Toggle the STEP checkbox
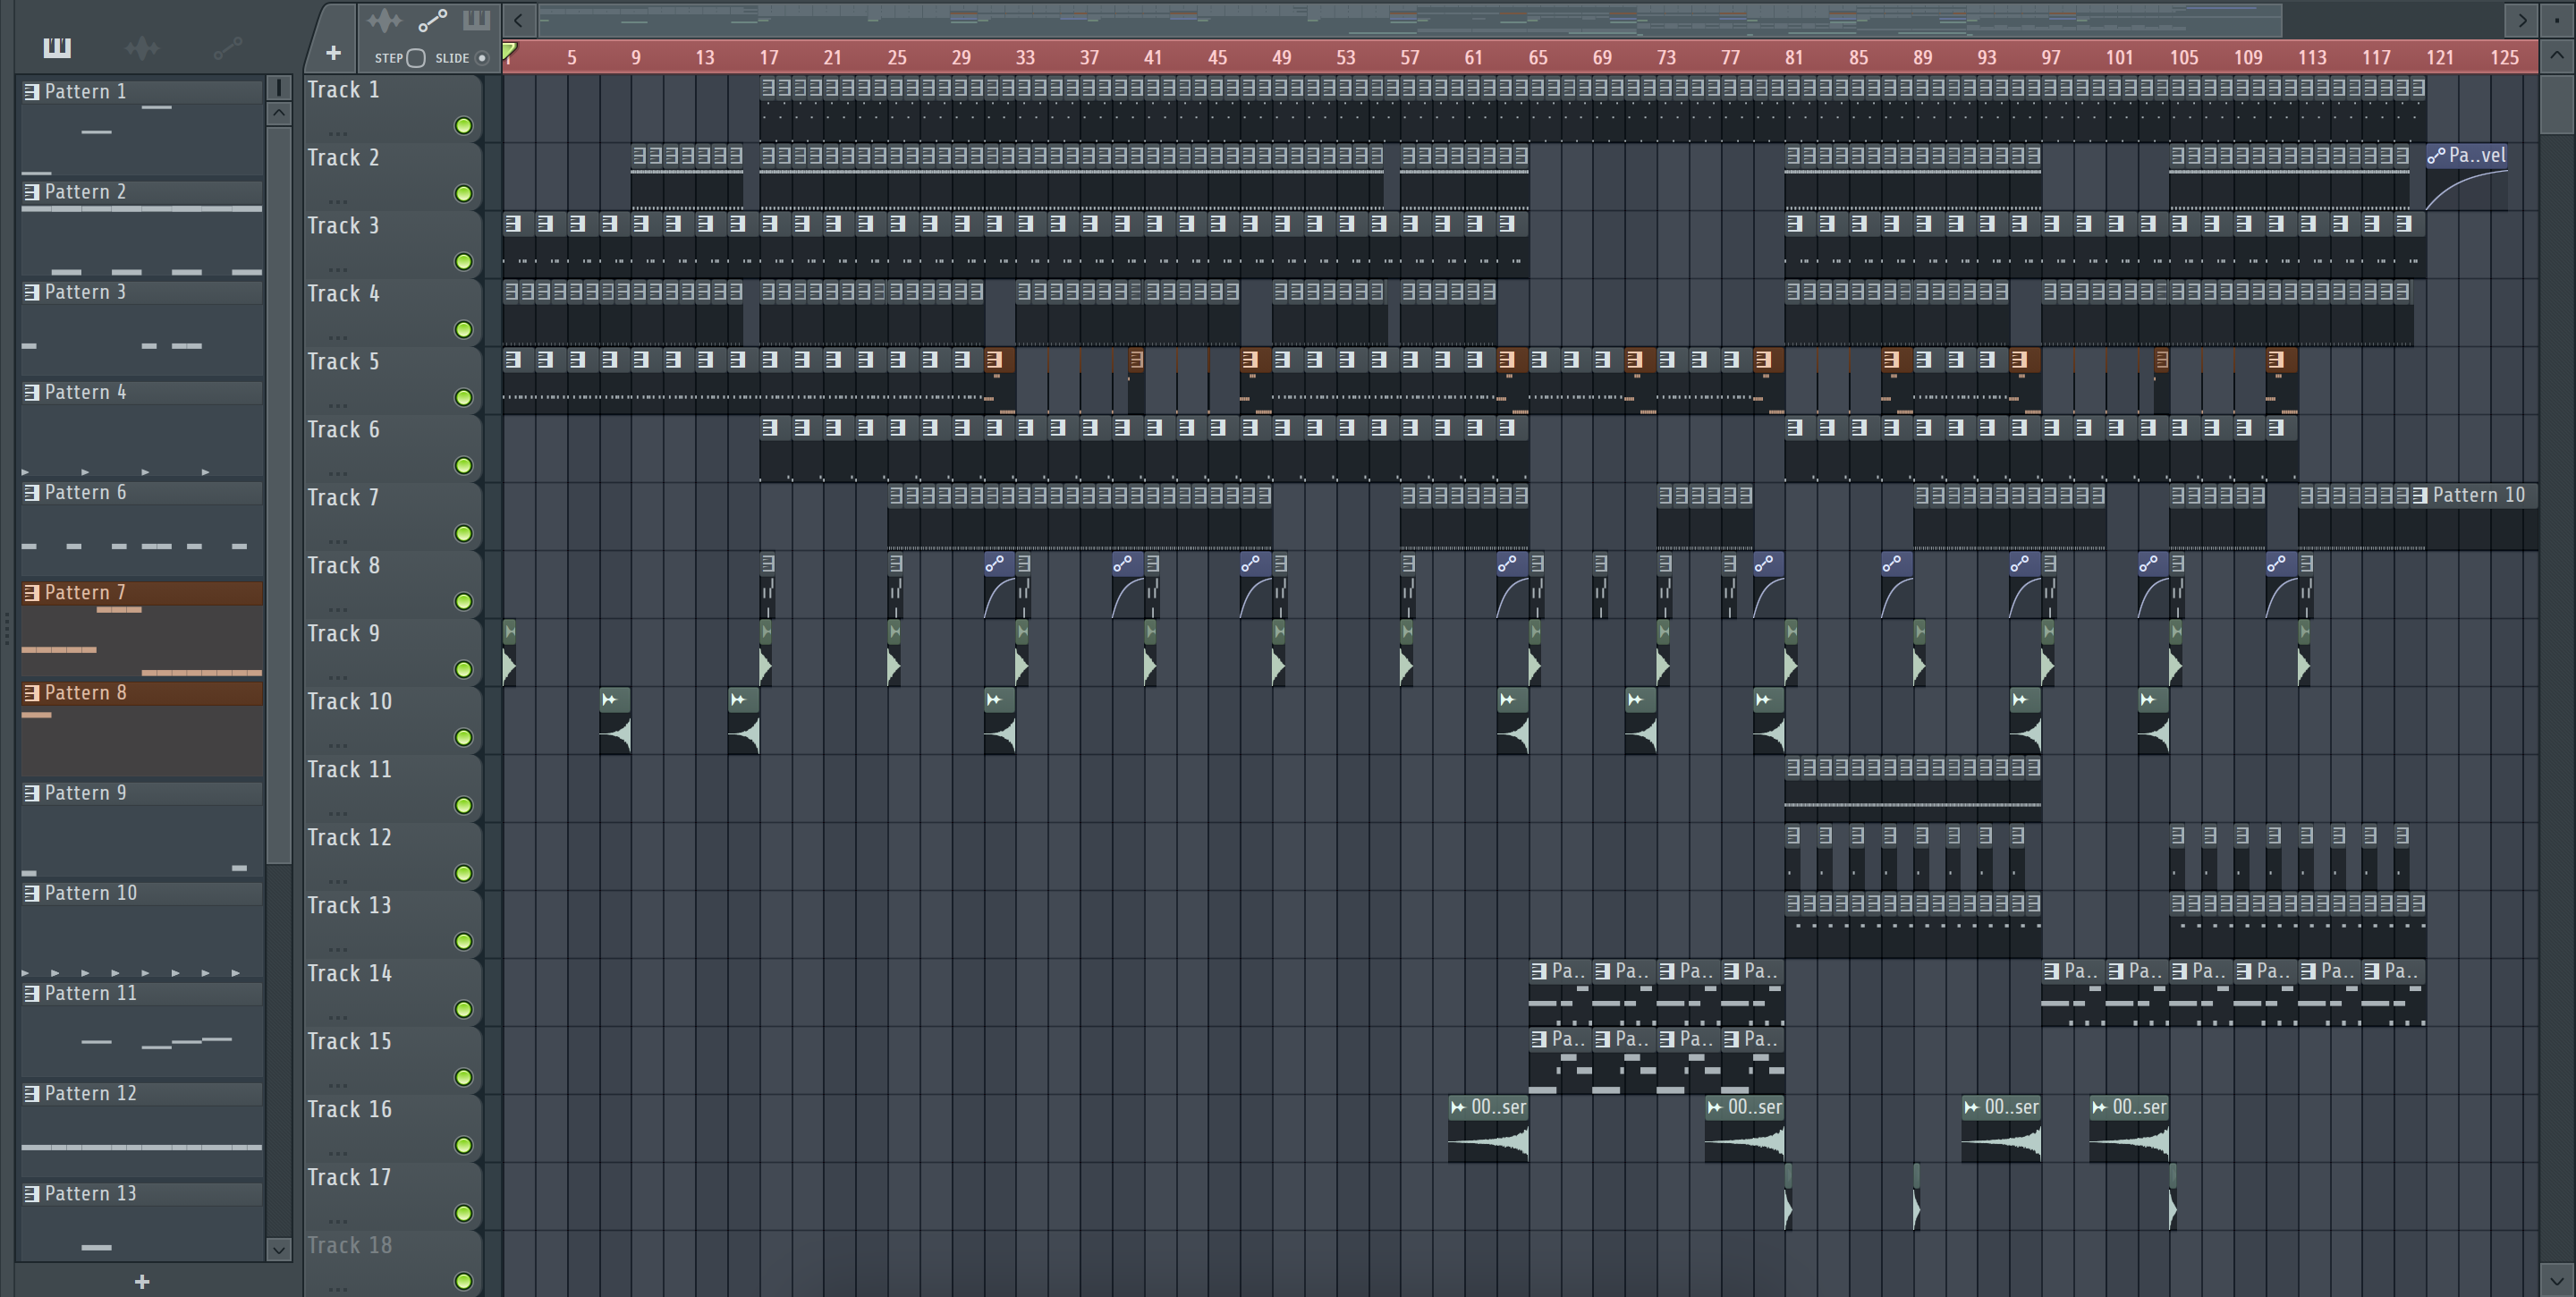The height and width of the screenshot is (1297, 2576). [x=416, y=58]
